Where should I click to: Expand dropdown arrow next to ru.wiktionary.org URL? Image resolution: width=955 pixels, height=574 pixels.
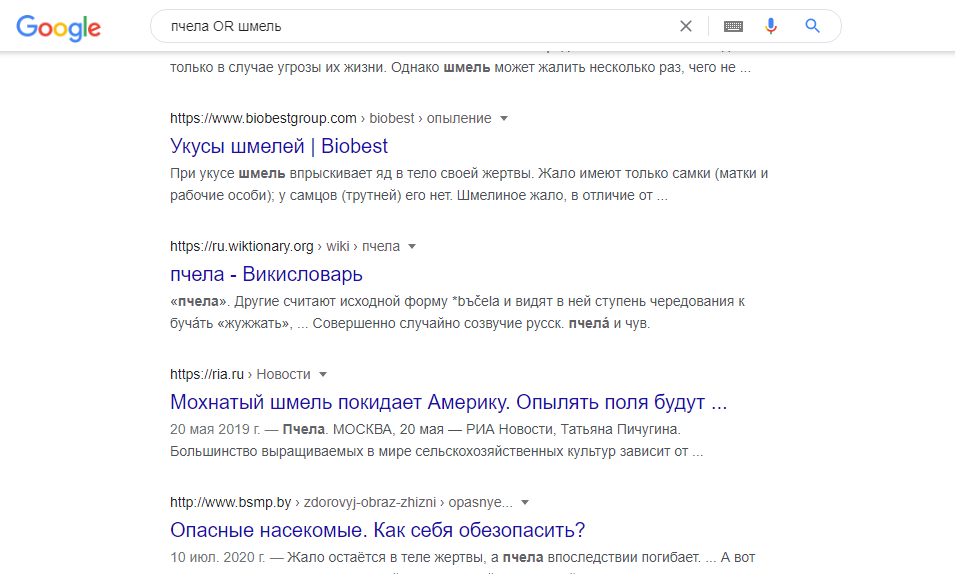click(412, 246)
